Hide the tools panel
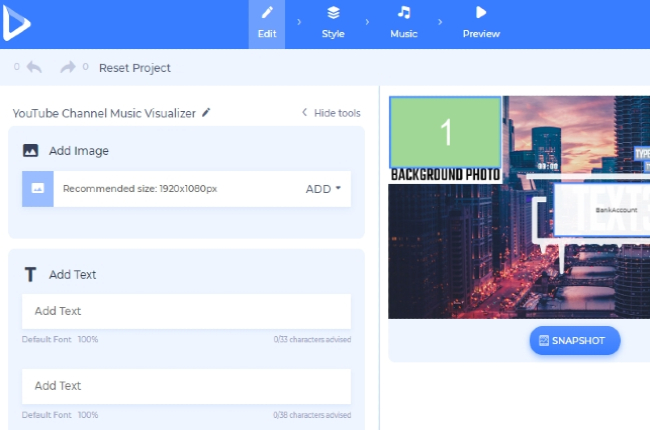The width and height of the screenshot is (650, 430). click(x=331, y=113)
